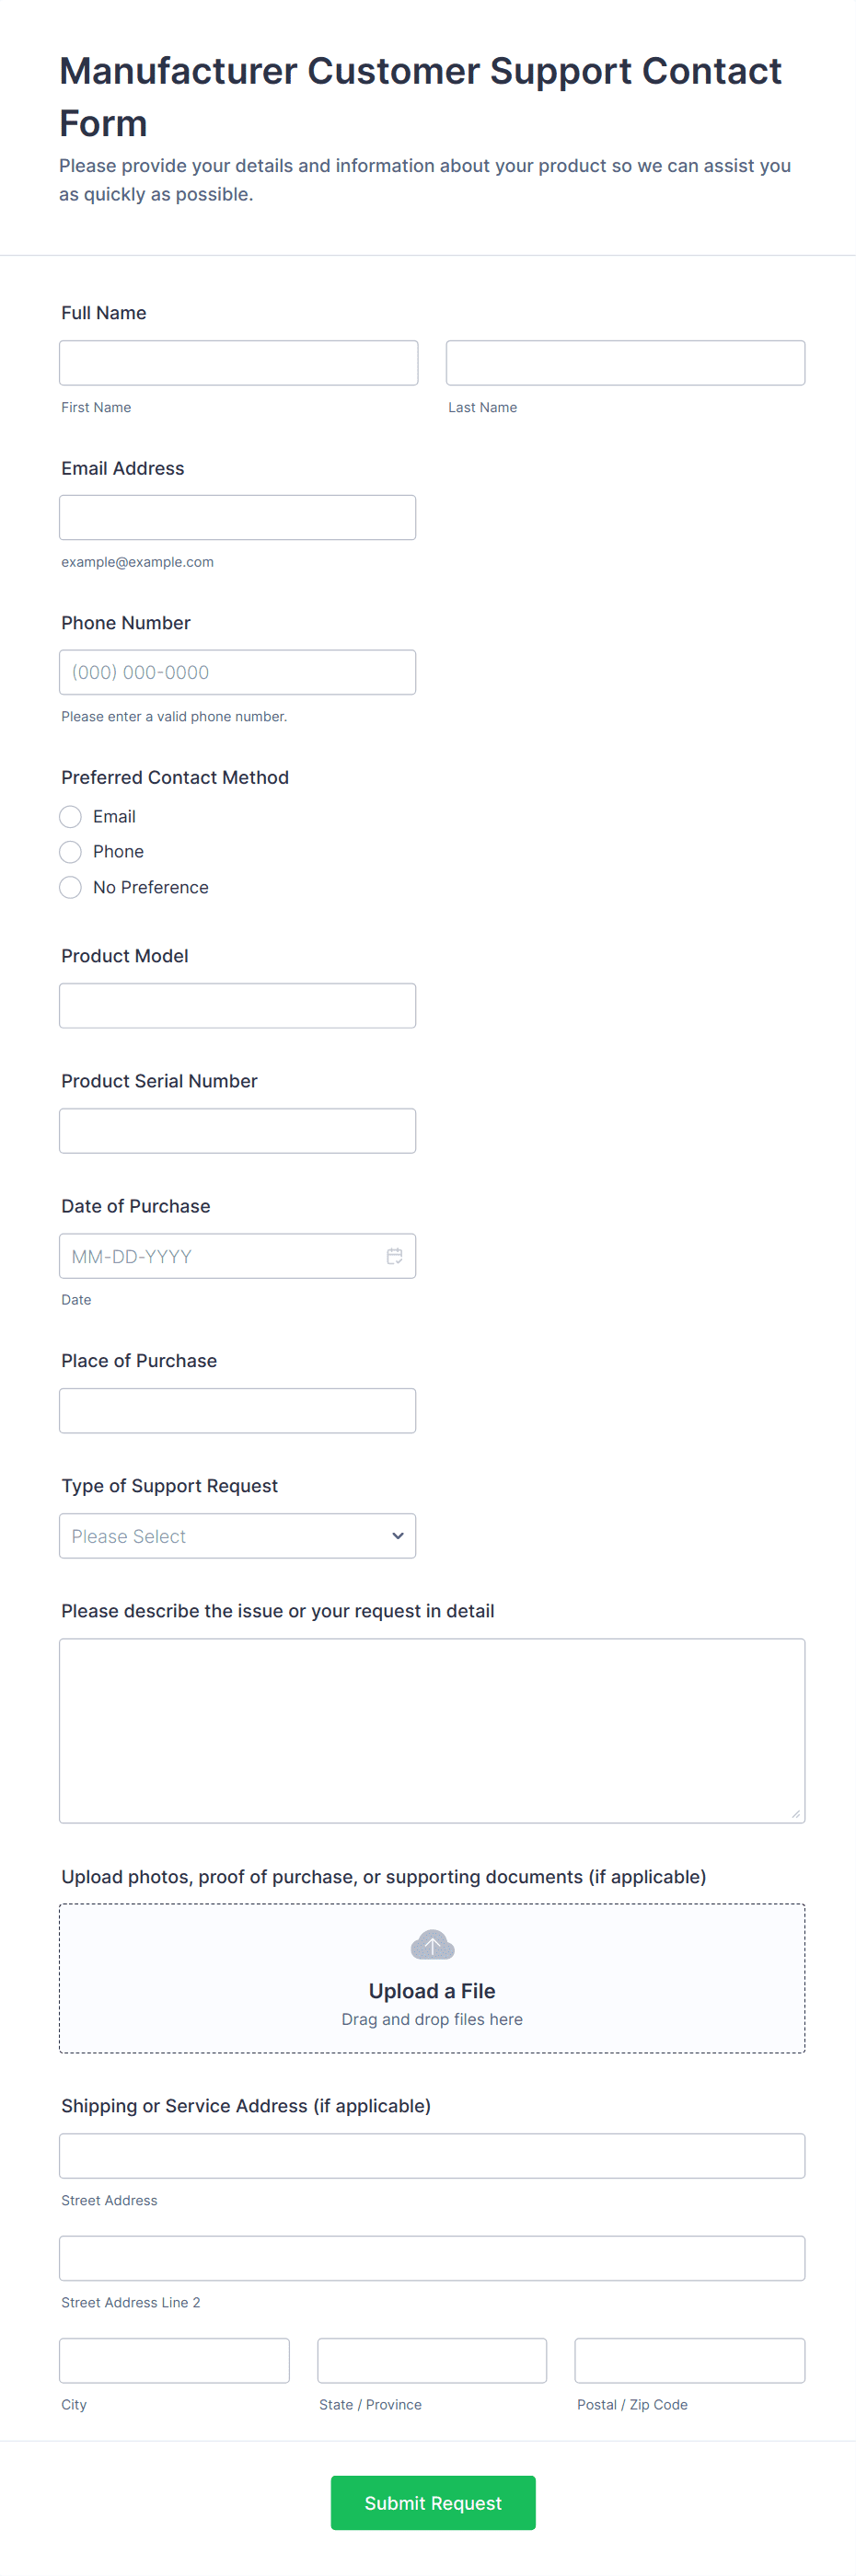Click the issue description text area
Image resolution: width=856 pixels, height=2576 pixels.
(432, 1730)
